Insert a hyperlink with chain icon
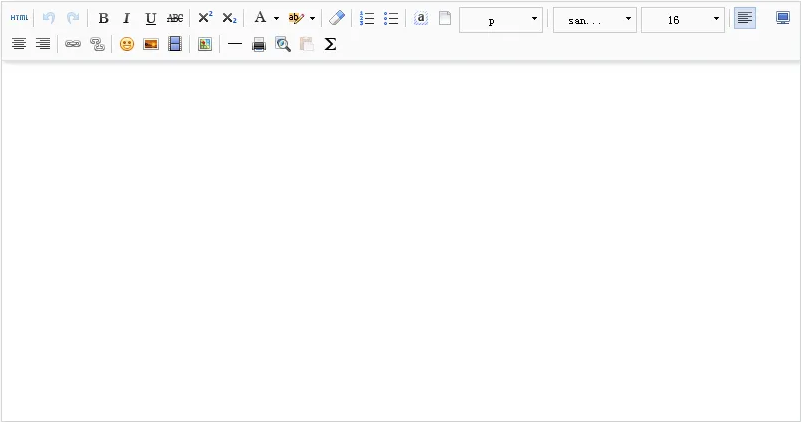 click(73, 44)
